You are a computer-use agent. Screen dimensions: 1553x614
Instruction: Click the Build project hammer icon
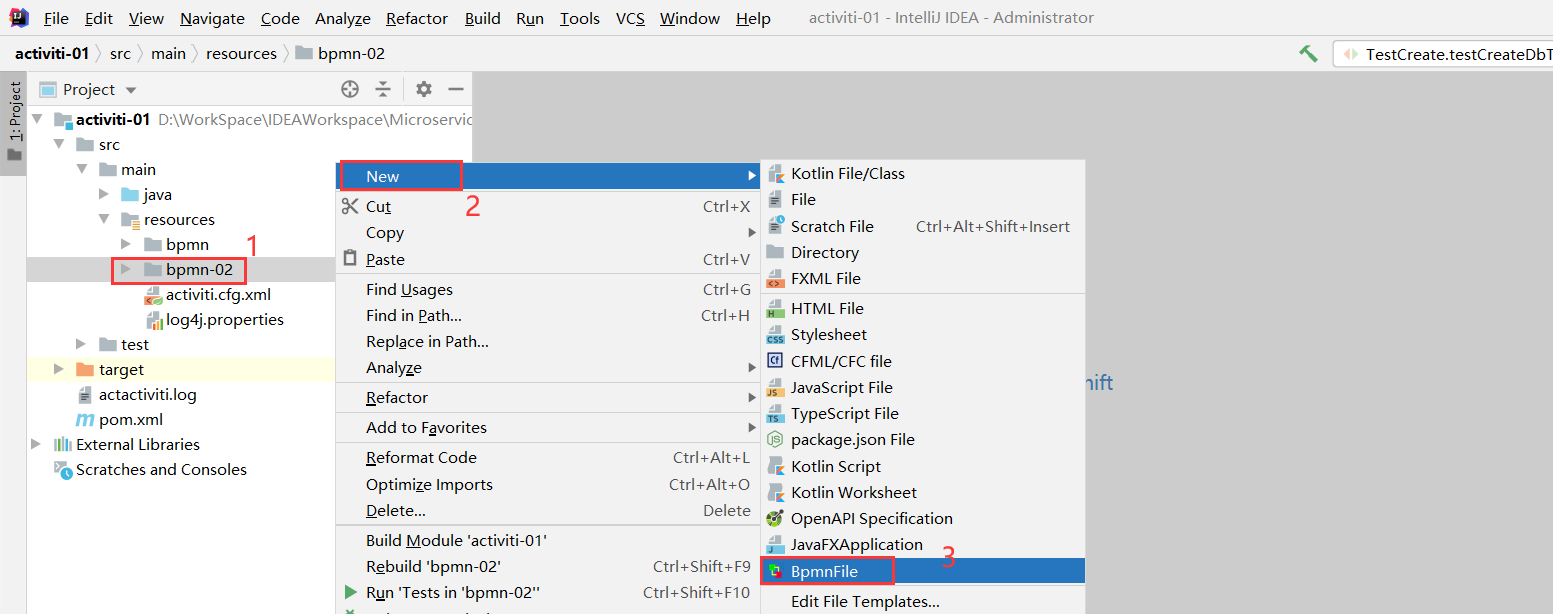[1308, 54]
